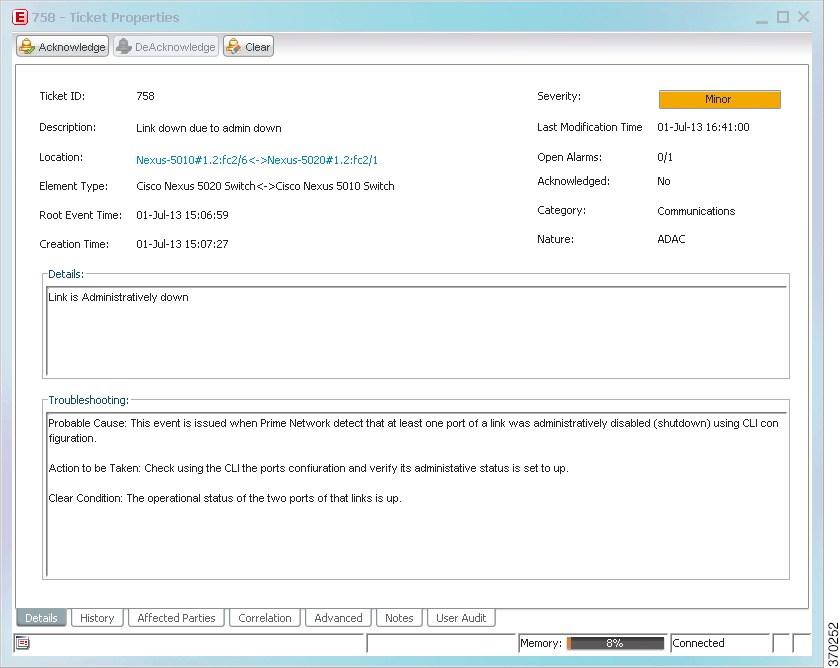This screenshot has width=840, height=668.
Task: Close the Ticket Properties window
Action: (804, 17)
